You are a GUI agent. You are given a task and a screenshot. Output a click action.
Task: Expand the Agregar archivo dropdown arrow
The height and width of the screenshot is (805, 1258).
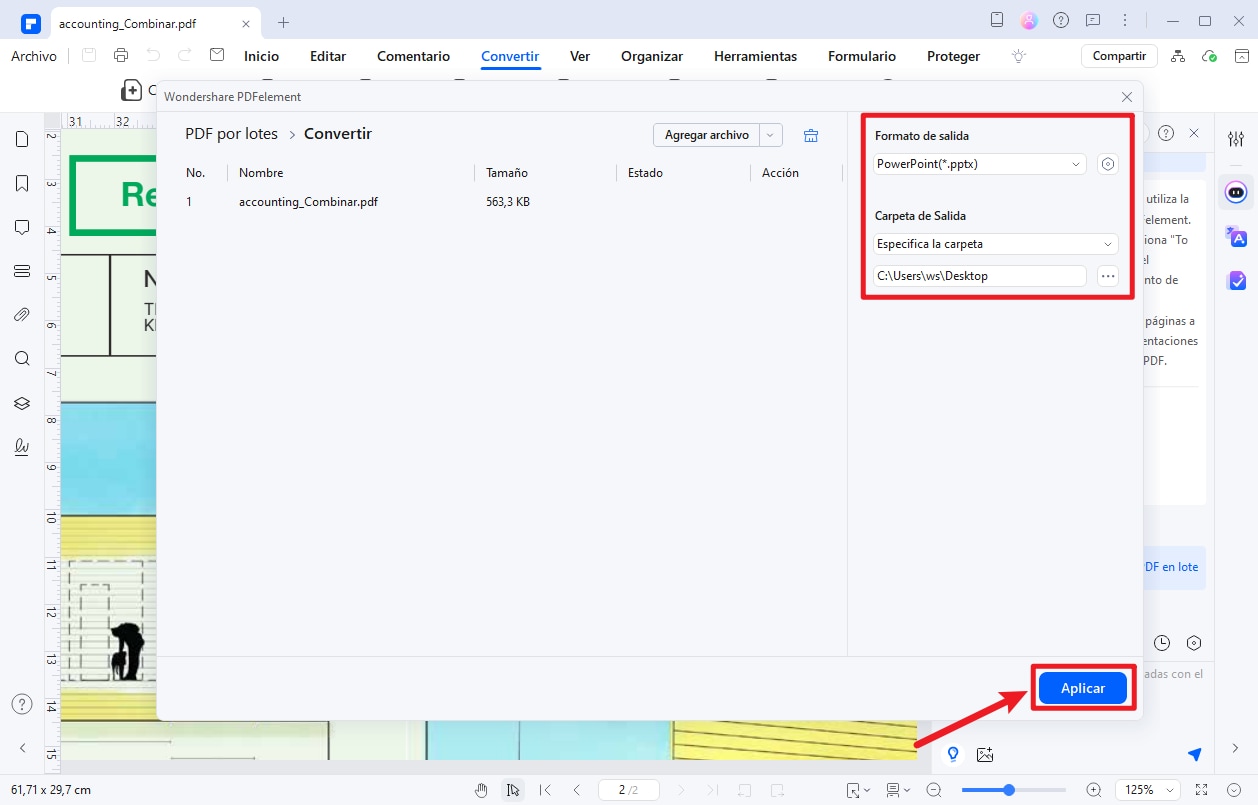pyautogui.click(x=771, y=135)
